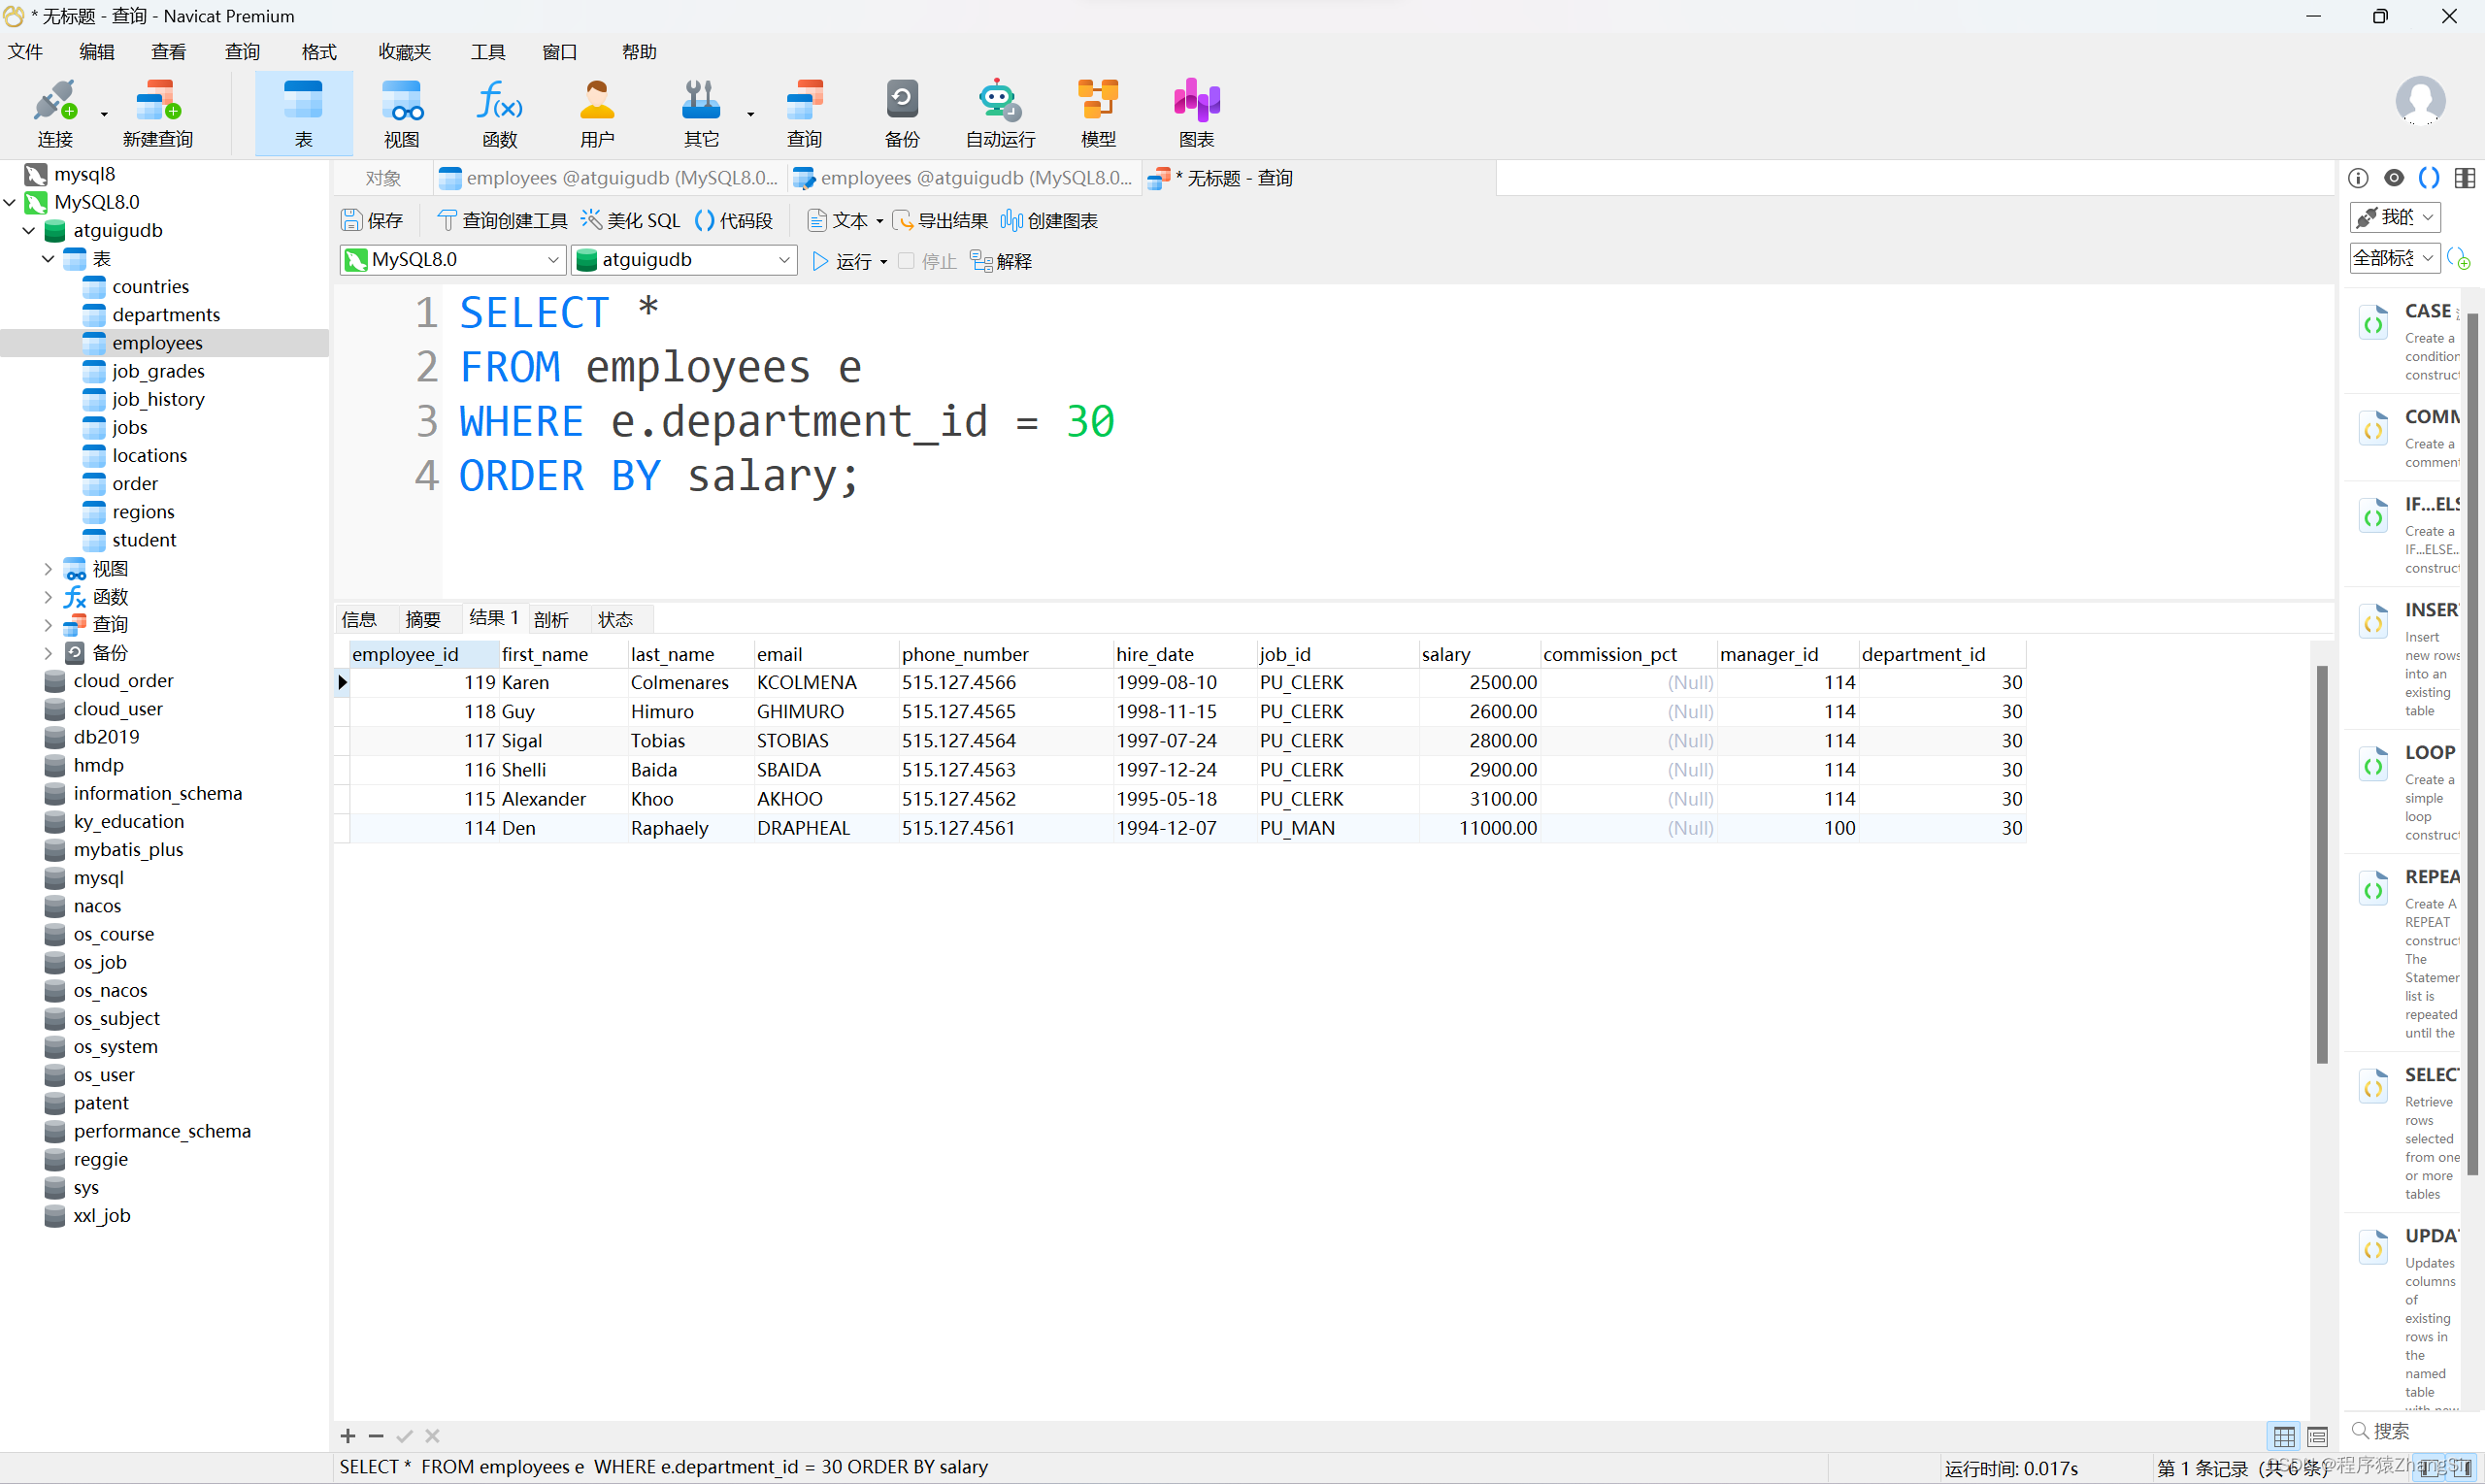Enable the 我的 personal workspace toggle
This screenshot has width=2485, height=1484.
(x=2397, y=217)
